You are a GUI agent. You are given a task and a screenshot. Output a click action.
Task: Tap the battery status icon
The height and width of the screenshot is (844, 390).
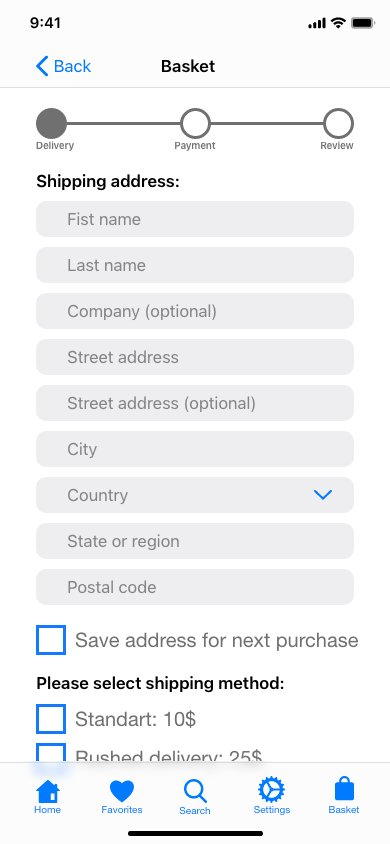coord(363,23)
